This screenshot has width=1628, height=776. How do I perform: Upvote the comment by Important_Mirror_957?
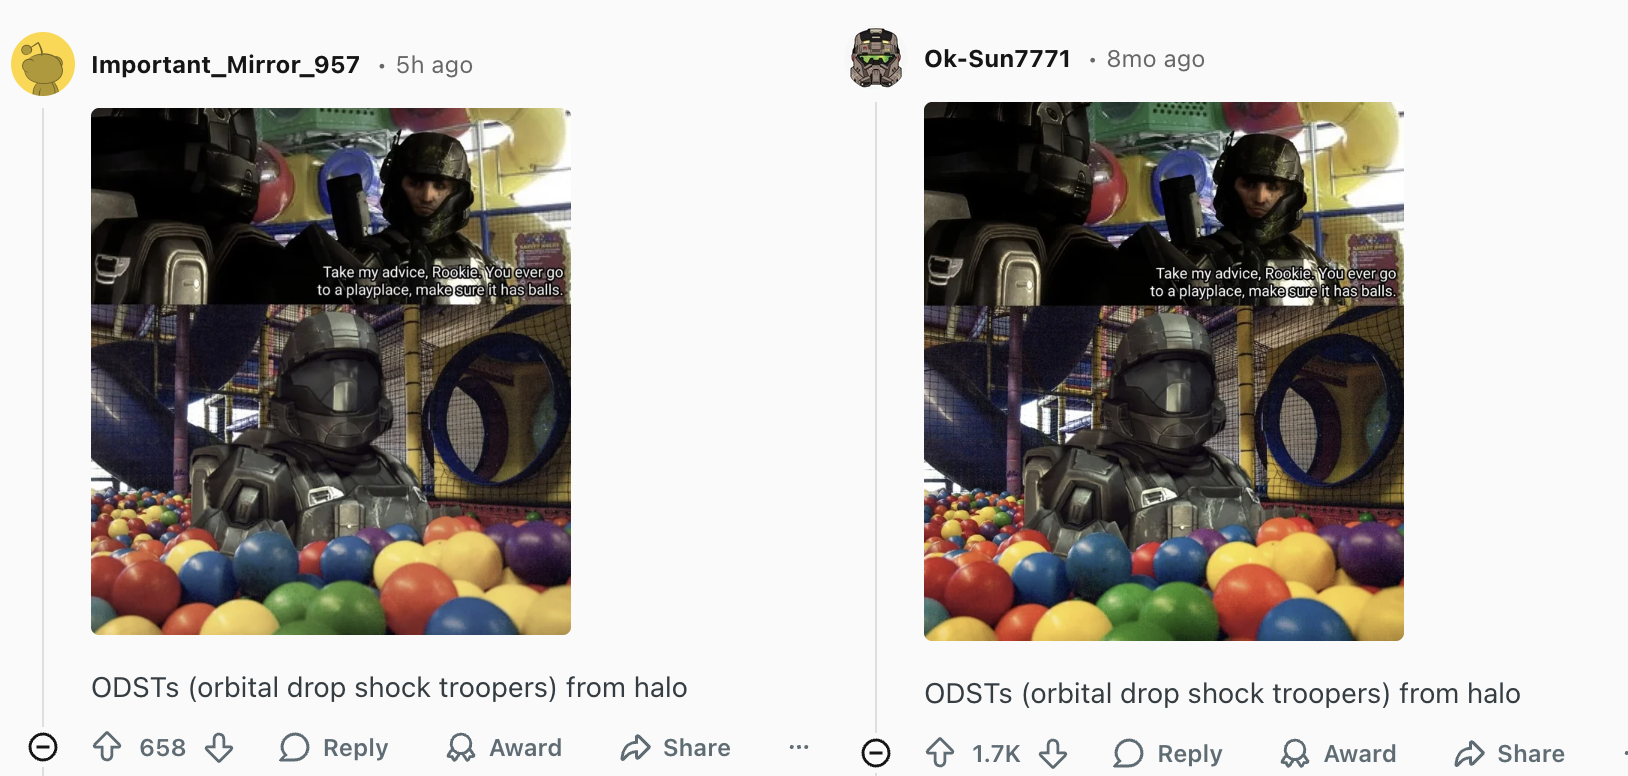[x=107, y=747]
